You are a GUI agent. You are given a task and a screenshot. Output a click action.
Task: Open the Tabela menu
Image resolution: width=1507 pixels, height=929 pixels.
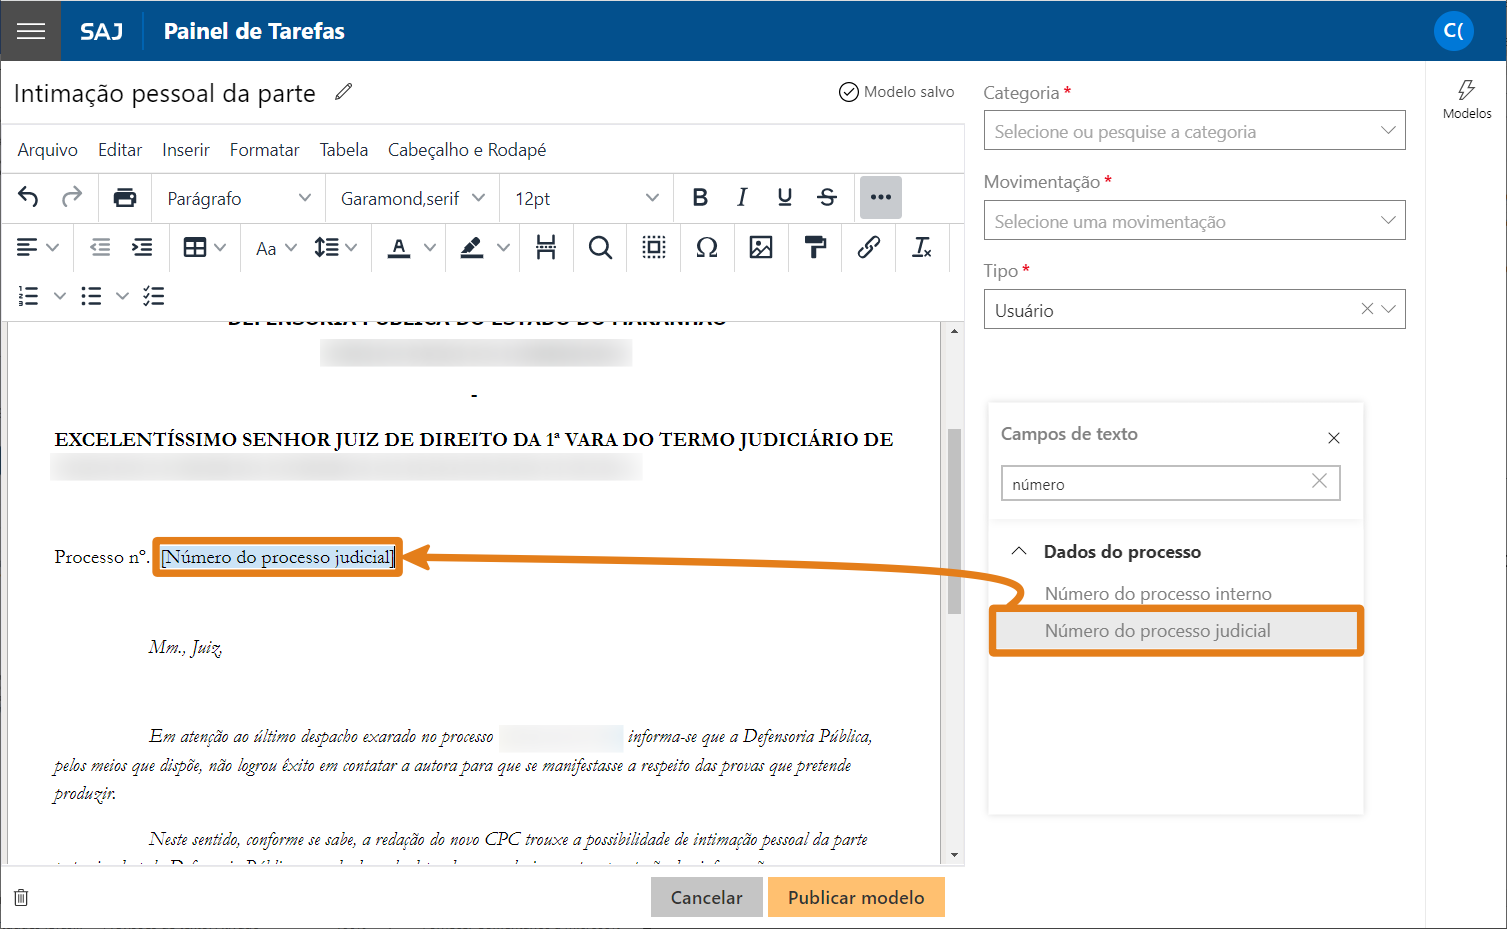coord(344,149)
